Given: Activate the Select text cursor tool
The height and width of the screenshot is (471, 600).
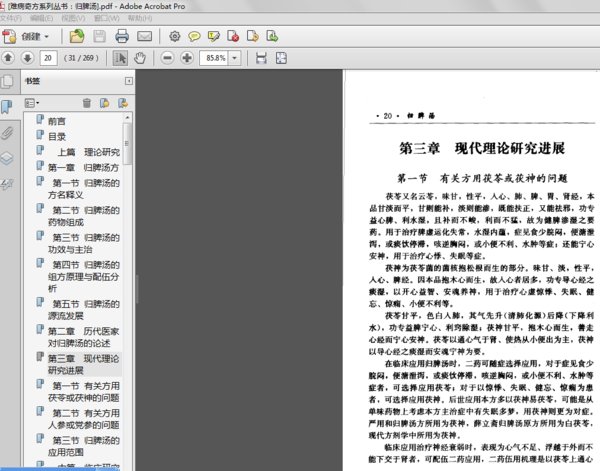Looking at the screenshot, I should click(120, 58).
